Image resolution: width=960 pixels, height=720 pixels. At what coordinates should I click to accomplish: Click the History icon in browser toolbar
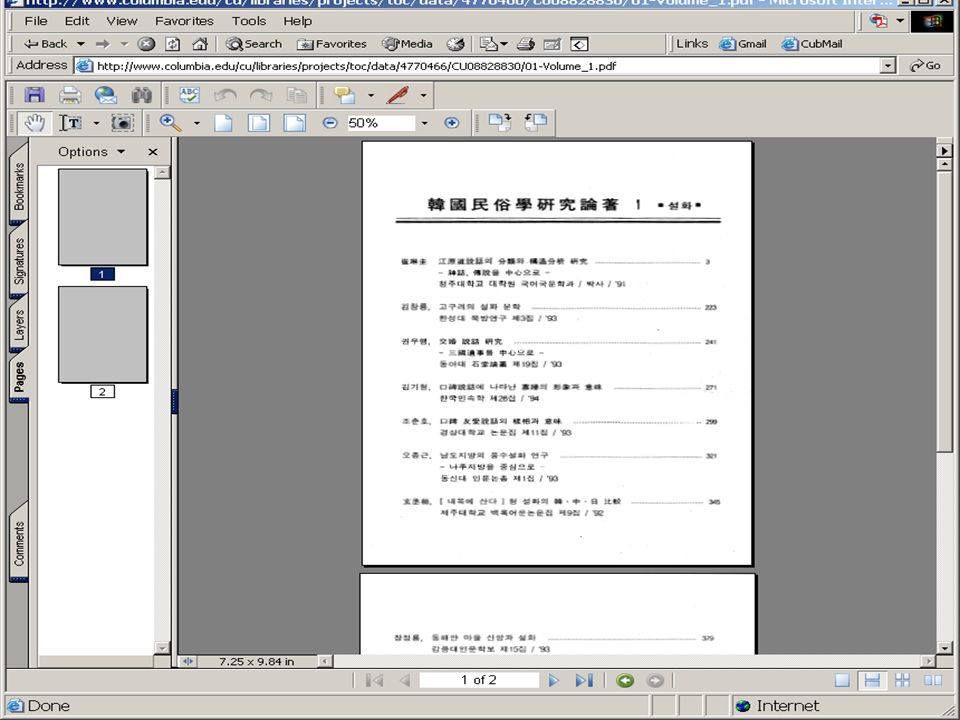[455, 44]
